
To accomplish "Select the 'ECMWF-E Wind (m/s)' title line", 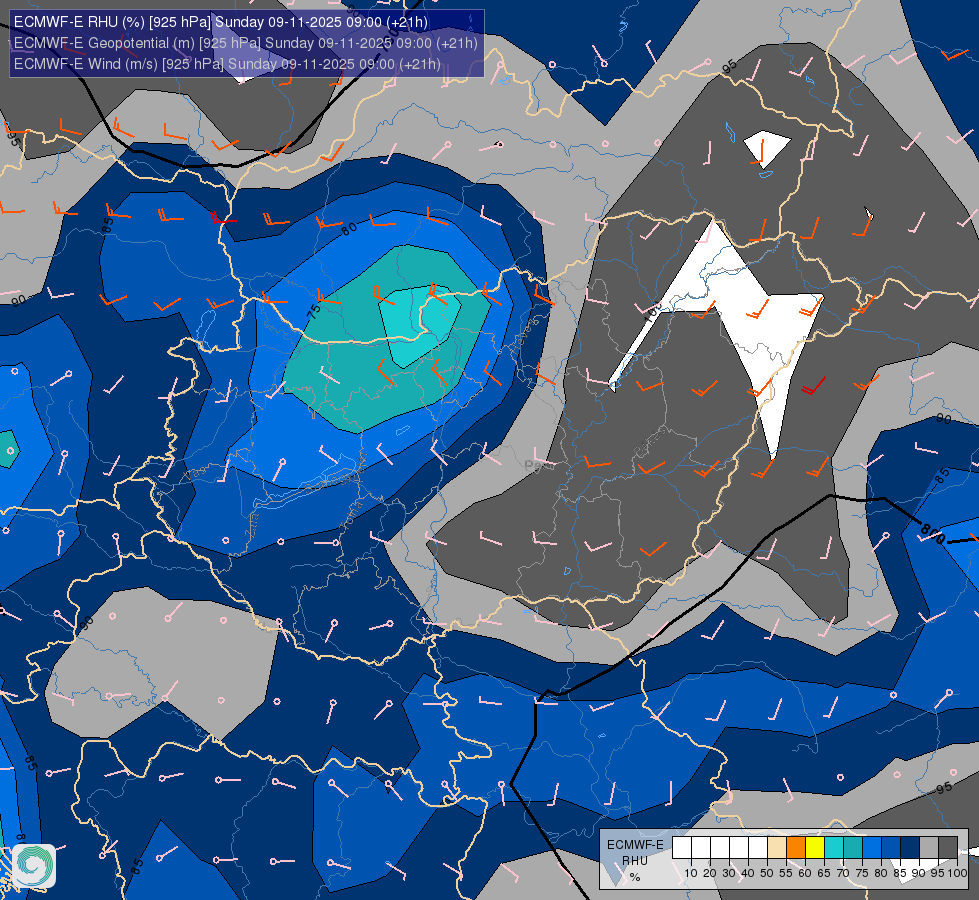I will click(227, 64).
